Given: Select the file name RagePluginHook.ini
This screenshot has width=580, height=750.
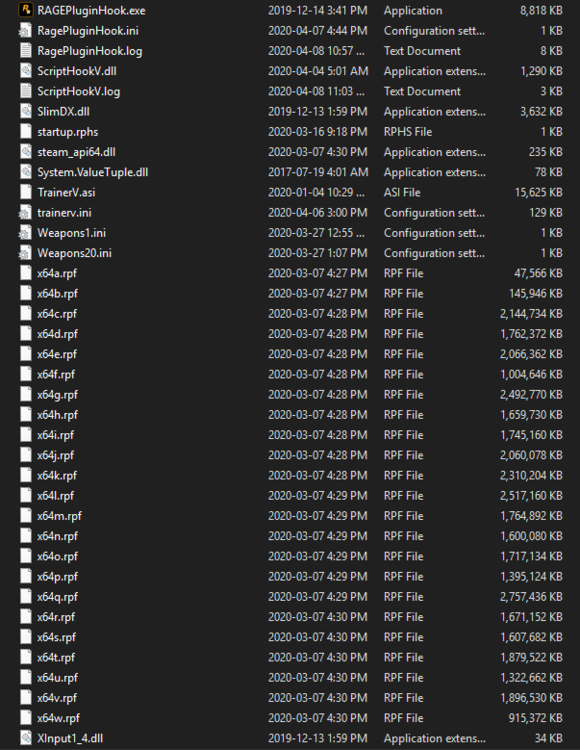Looking at the screenshot, I should point(88,31).
